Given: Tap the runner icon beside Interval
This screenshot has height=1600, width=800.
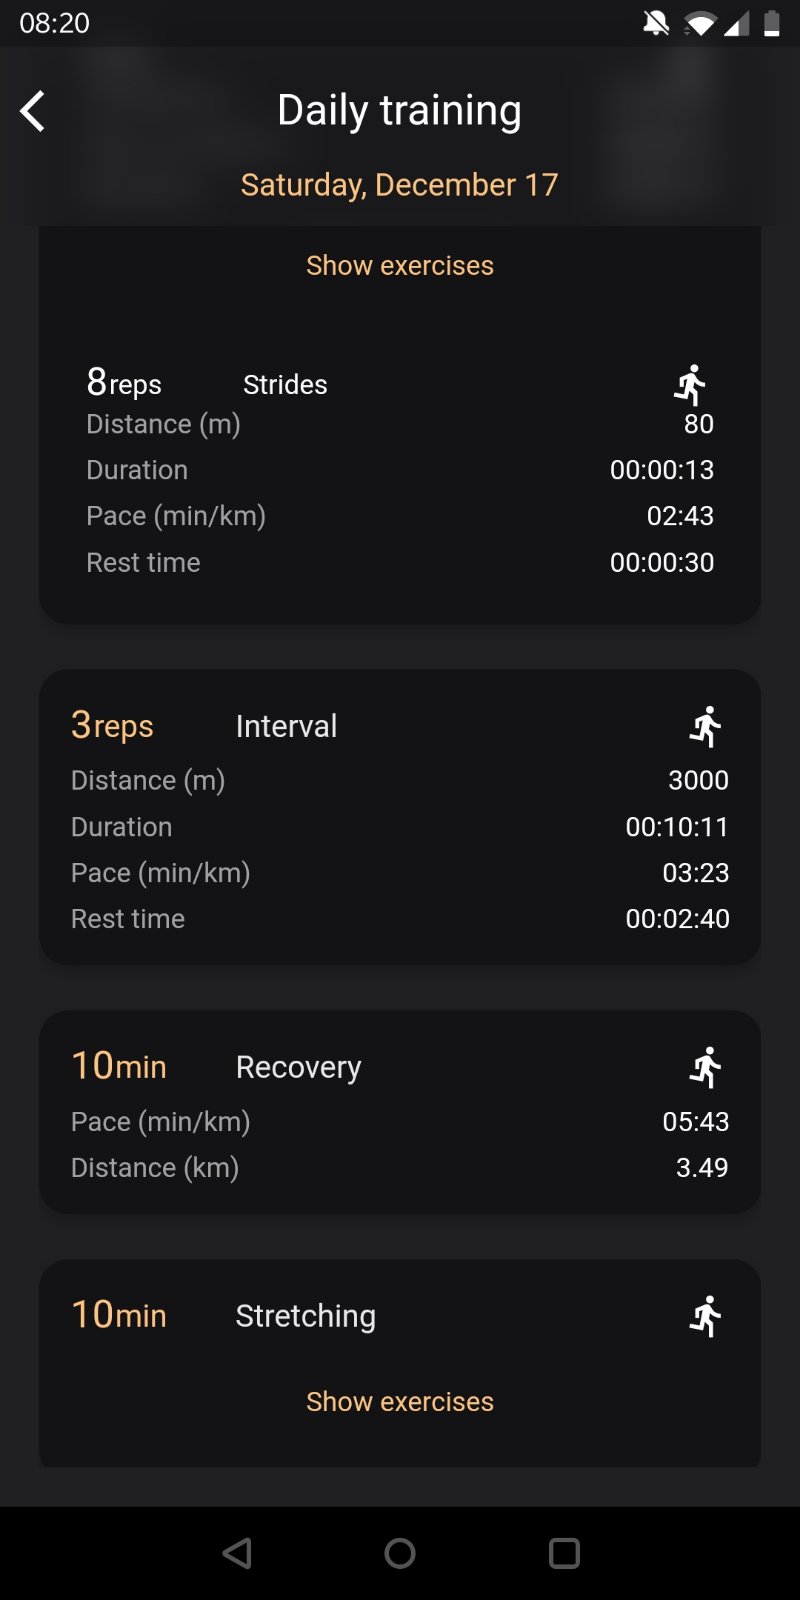Looking at the screenshot, I should pos(706,727).
